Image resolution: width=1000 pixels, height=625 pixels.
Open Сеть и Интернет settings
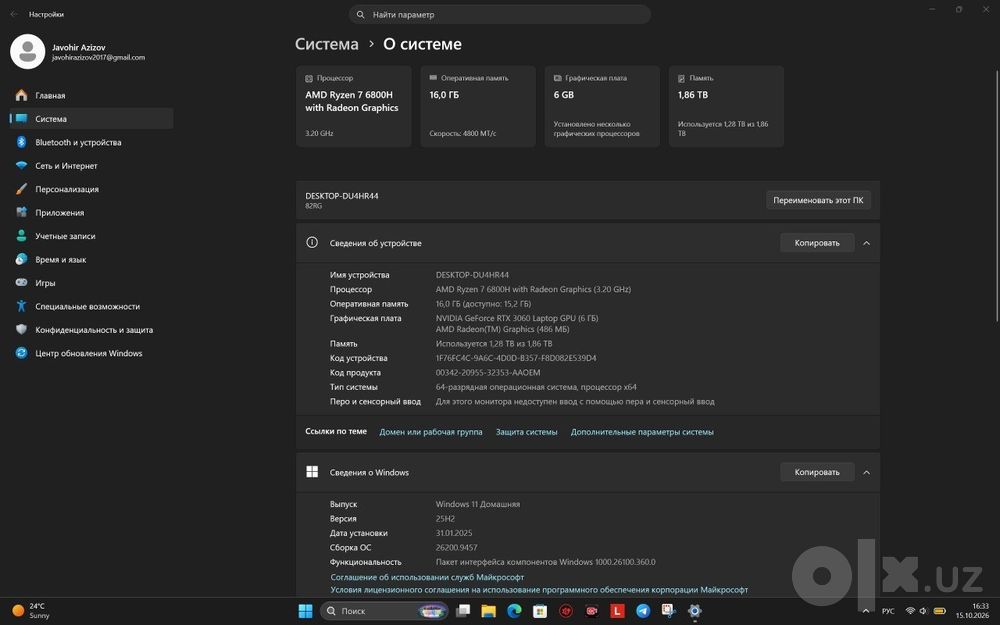pyautogui.click(x=91, y=166)
